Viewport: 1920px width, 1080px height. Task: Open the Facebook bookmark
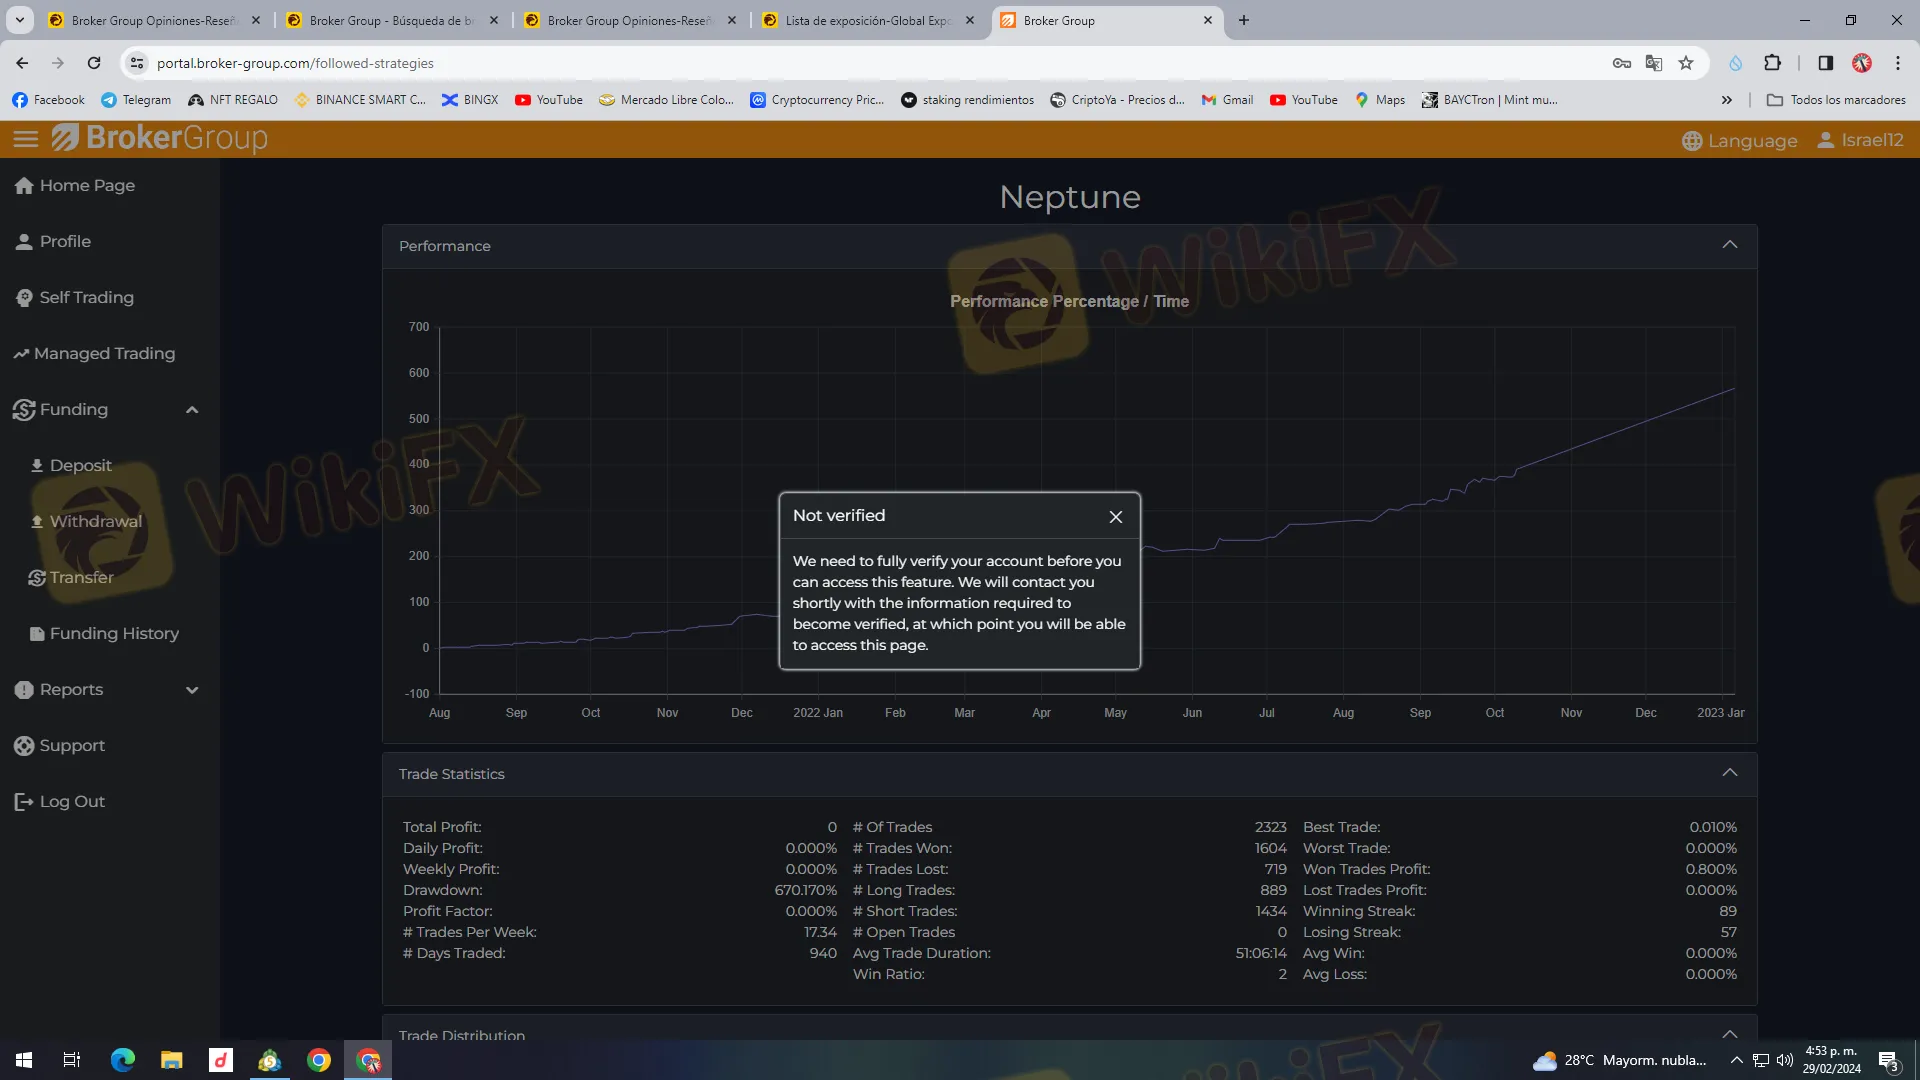tap(49, 100)
